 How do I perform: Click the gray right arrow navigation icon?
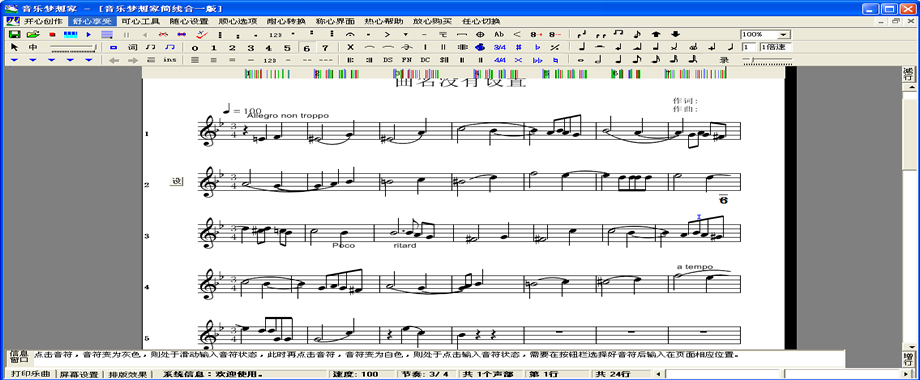[x=133, y=60]
